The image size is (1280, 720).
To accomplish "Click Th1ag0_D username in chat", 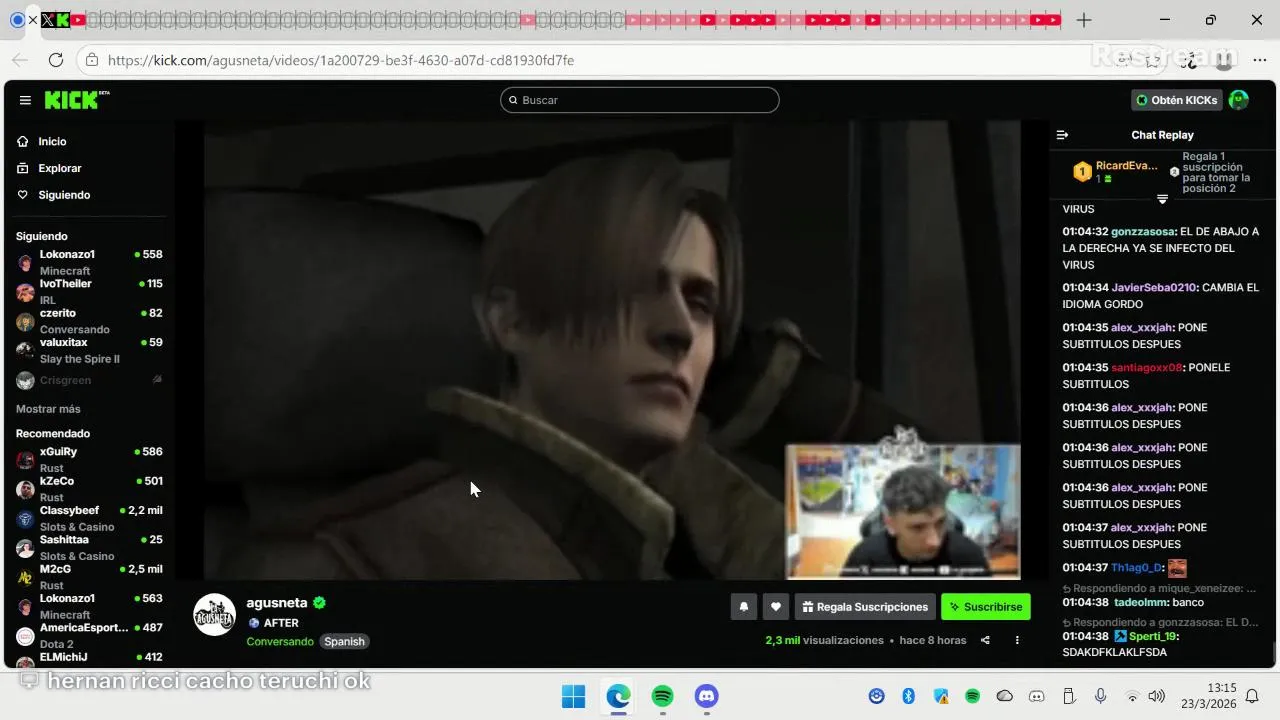I will (1136, 568).
